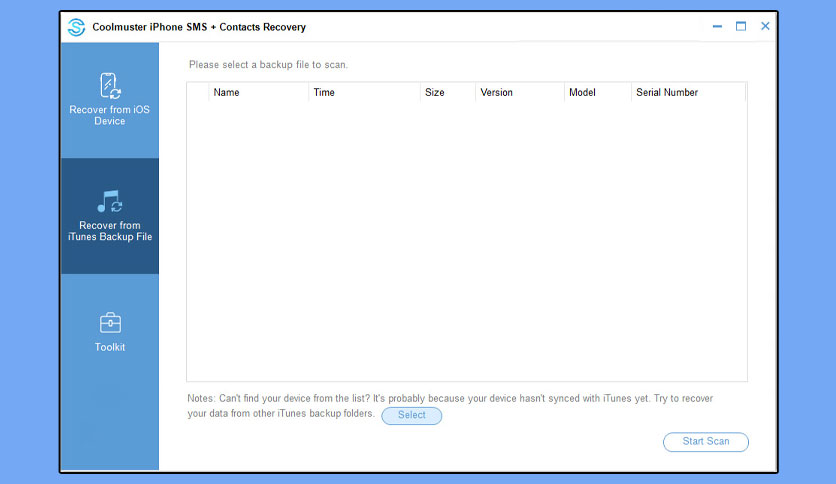Click the phone recovery icon in sidebar
Screen dimensions: 836x484
coord(110,86)
